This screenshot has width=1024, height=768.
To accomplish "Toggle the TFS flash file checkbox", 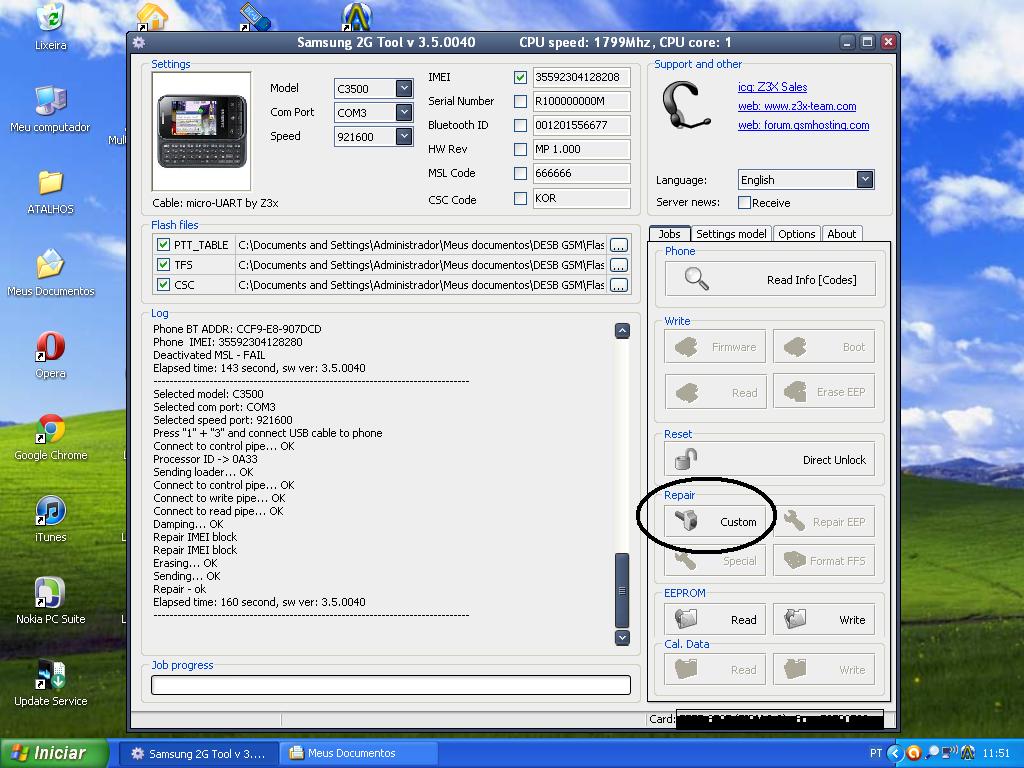I will [163, 264].
